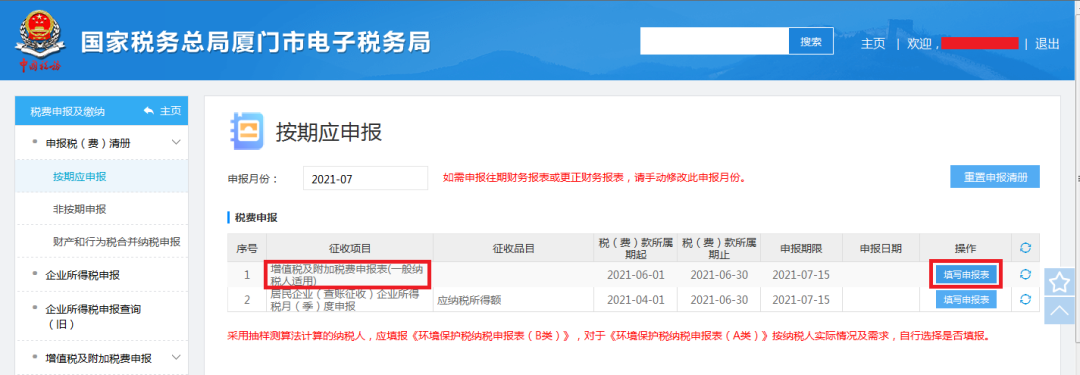Click the 序号 column header
Screen dimensions: 1080x375
point(247,248)
